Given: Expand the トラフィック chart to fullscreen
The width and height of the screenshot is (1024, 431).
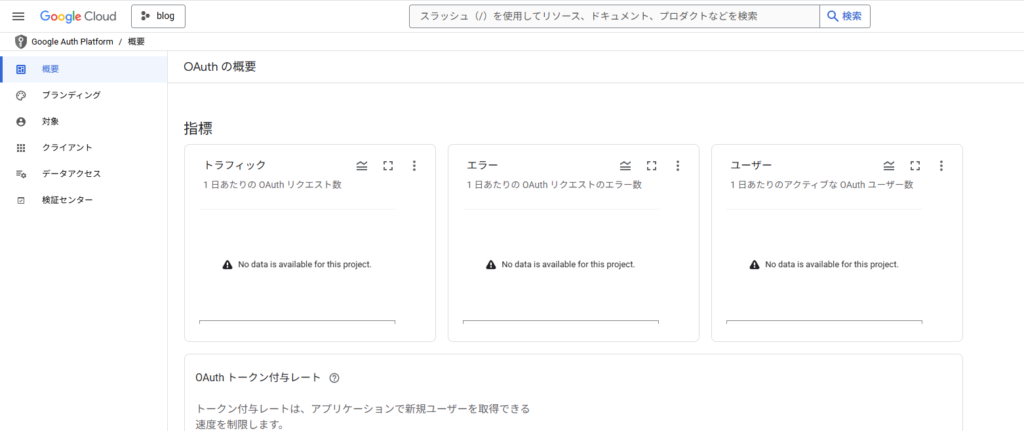Looking at the screenshot, I should (x=388, y=166).
